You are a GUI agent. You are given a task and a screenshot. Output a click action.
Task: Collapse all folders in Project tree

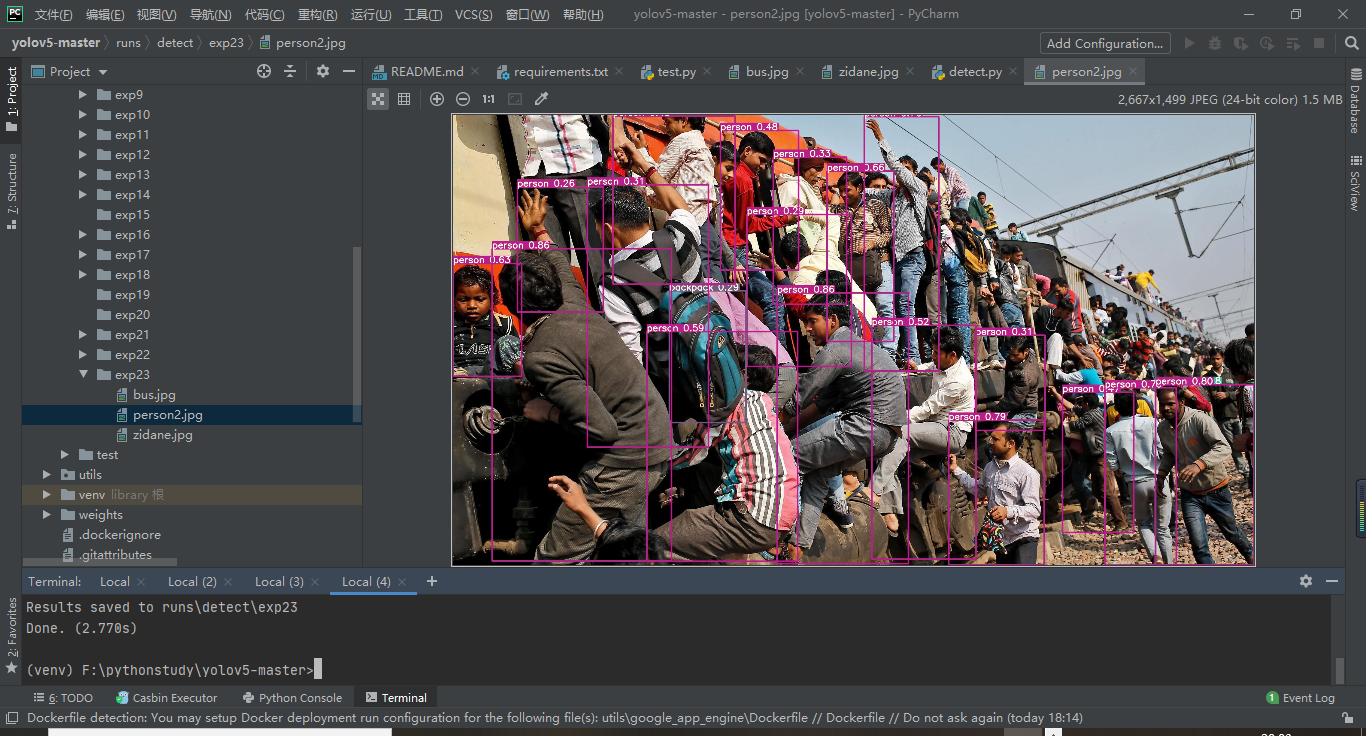290,71
